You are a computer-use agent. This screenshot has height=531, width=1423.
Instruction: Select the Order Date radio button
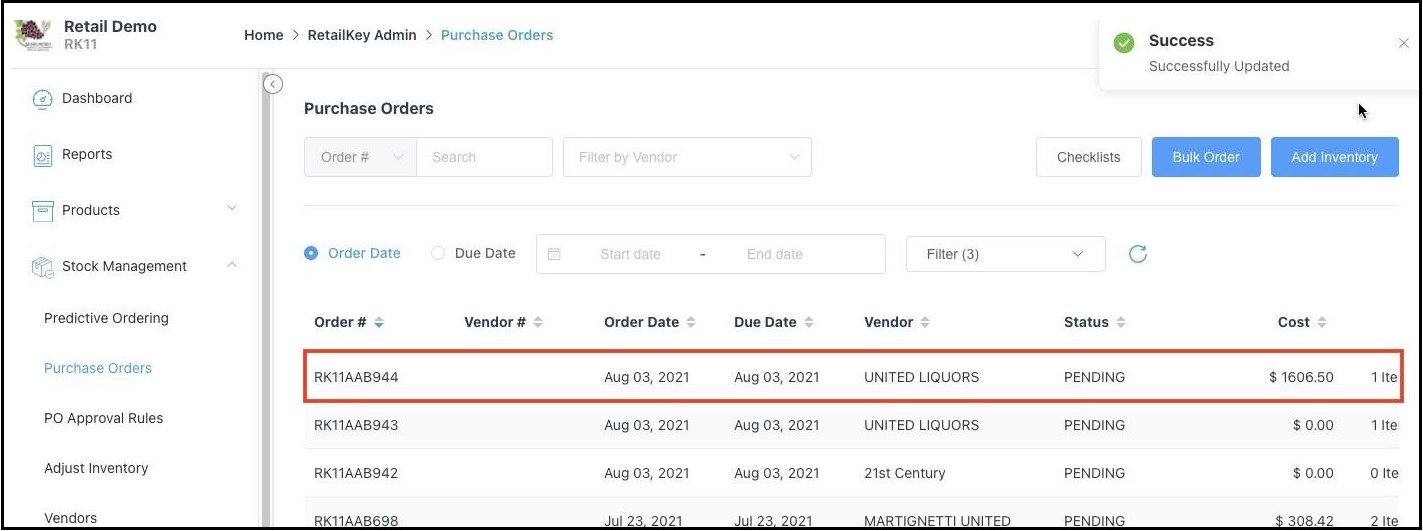pyautogui.click(x=311, y=253)
